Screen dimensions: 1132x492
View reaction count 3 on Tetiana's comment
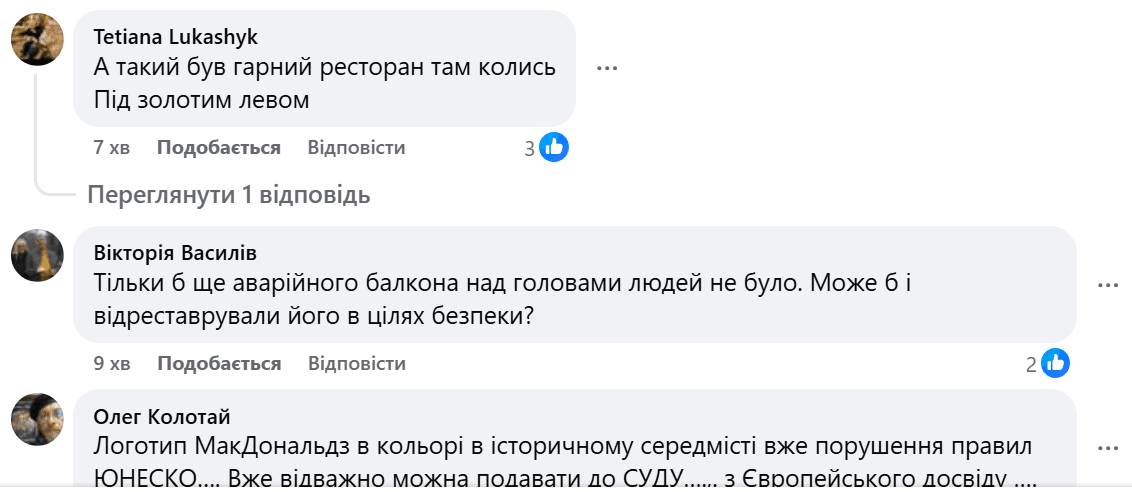pos(530,149)
